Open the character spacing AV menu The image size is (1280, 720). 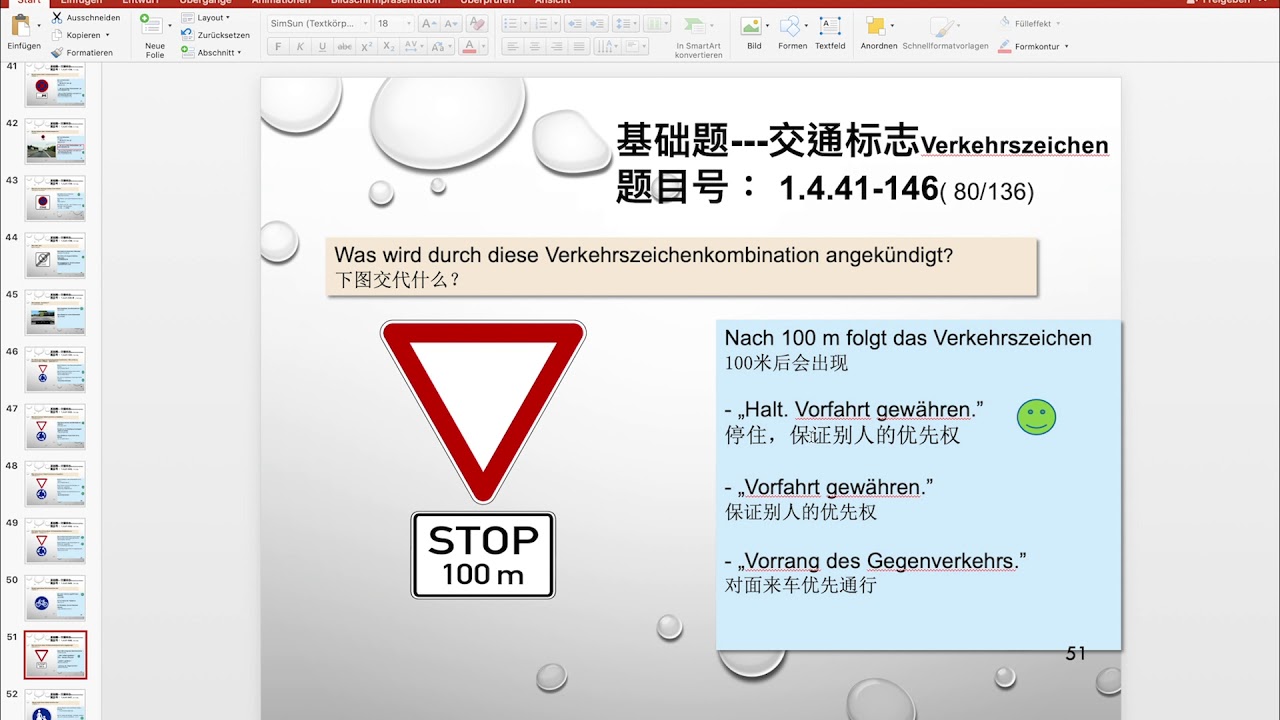(414, 47)
